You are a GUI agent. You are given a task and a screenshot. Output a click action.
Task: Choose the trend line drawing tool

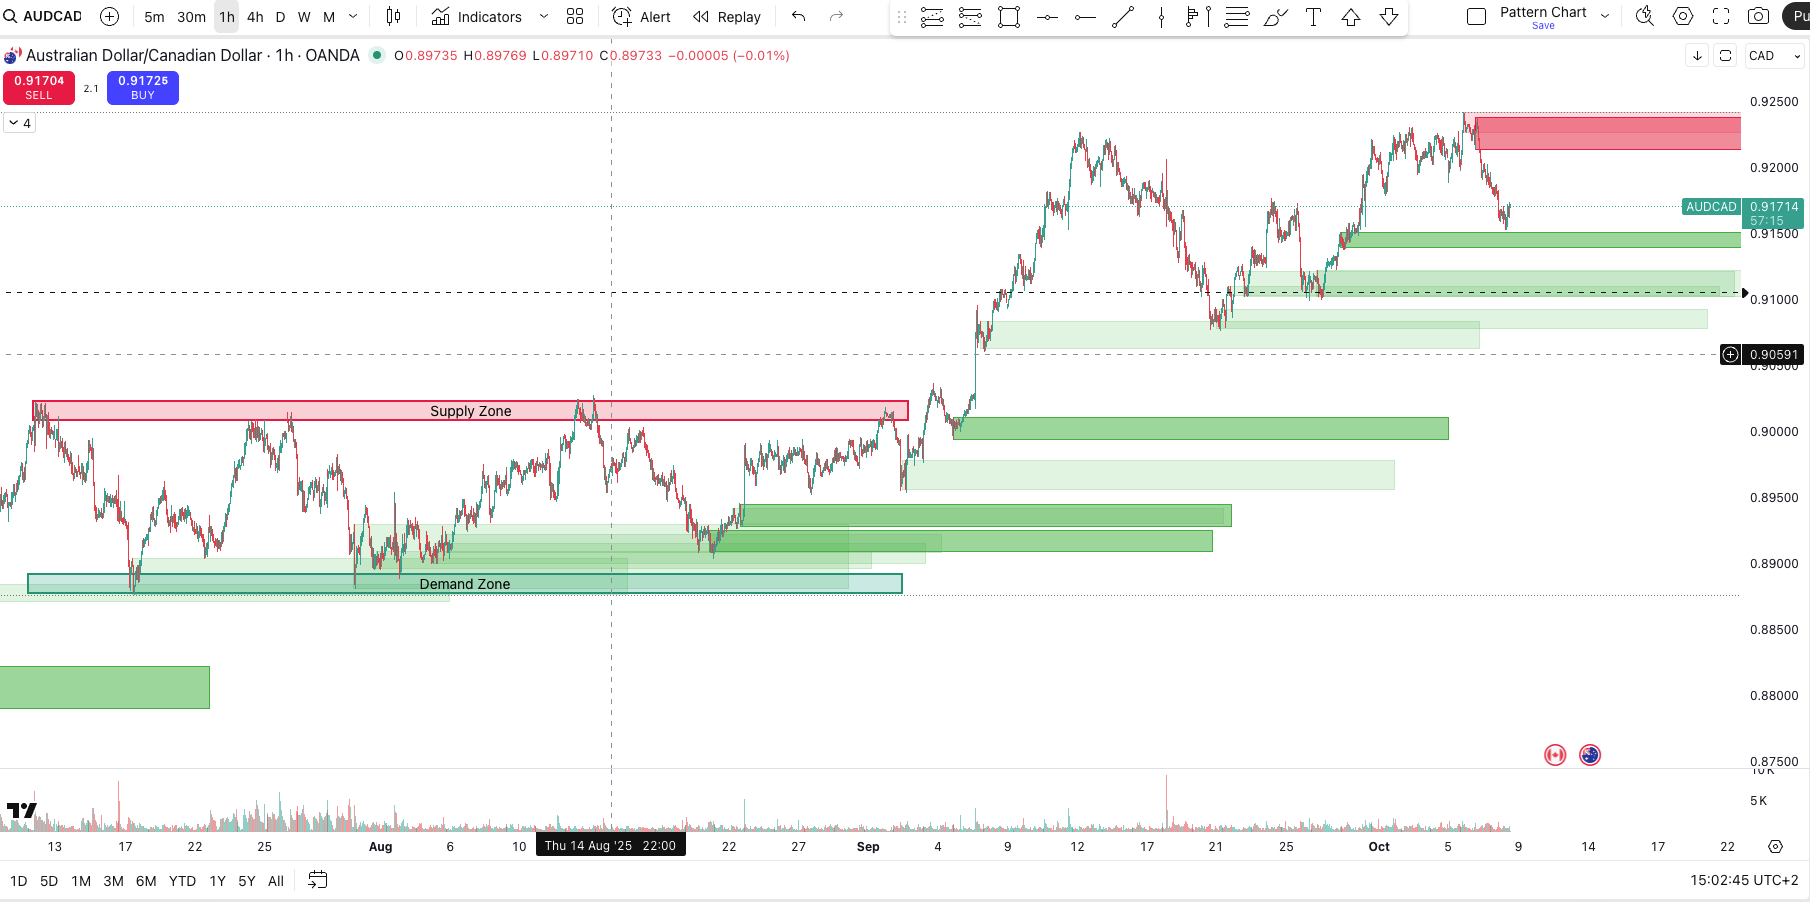click(x=1123, y=17)
